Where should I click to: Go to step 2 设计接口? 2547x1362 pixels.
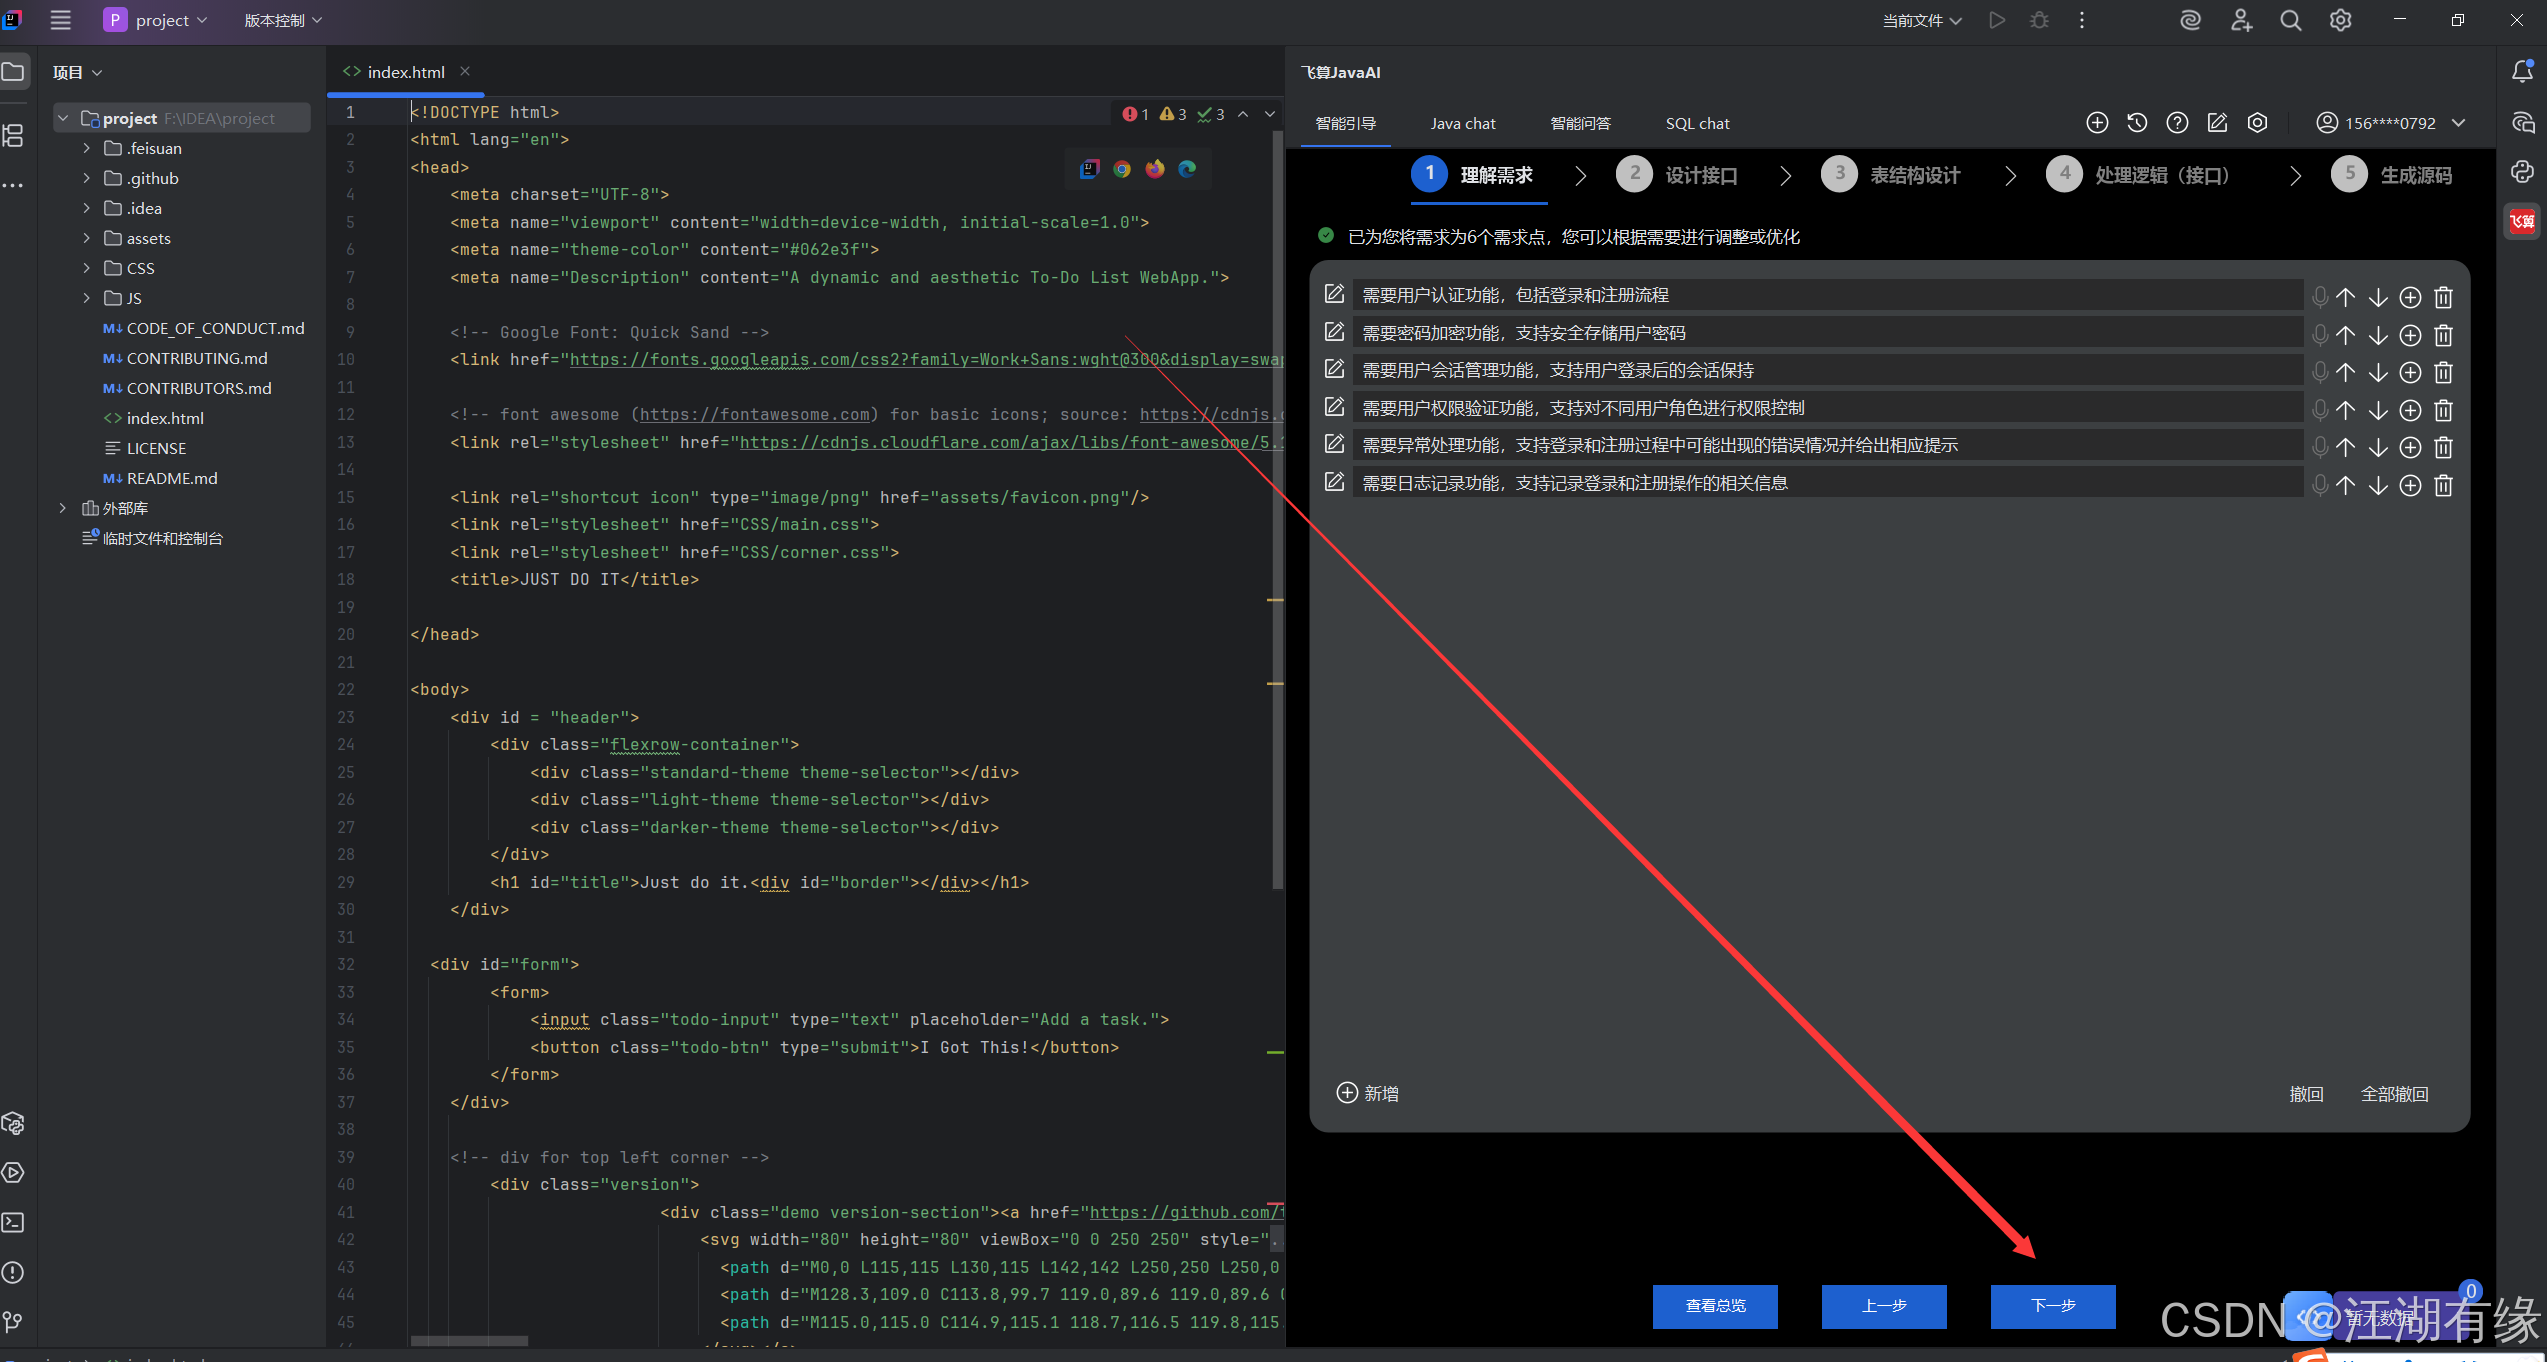click(1677, 175)
